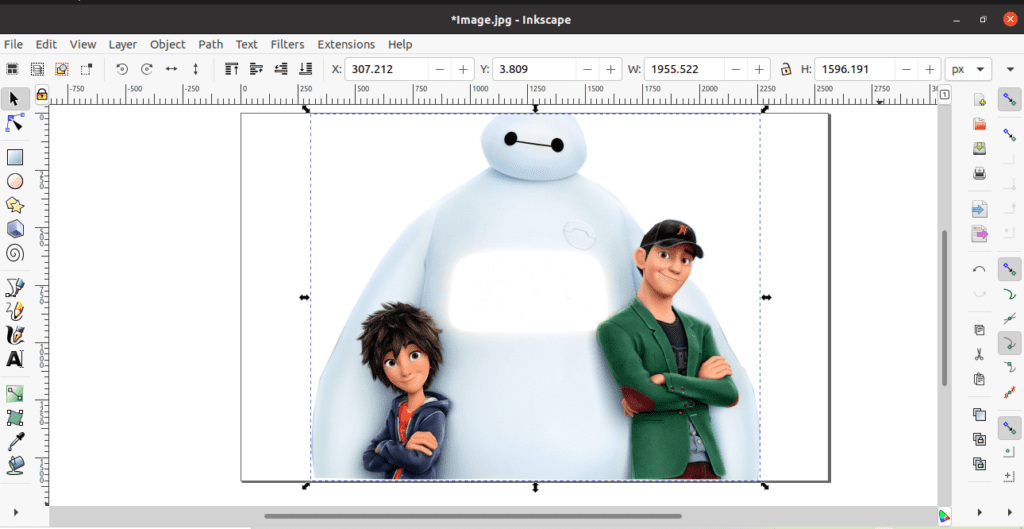This screenshot has width=1024, height=529.
Task: Lower selection one step
Action: point(281,69)
